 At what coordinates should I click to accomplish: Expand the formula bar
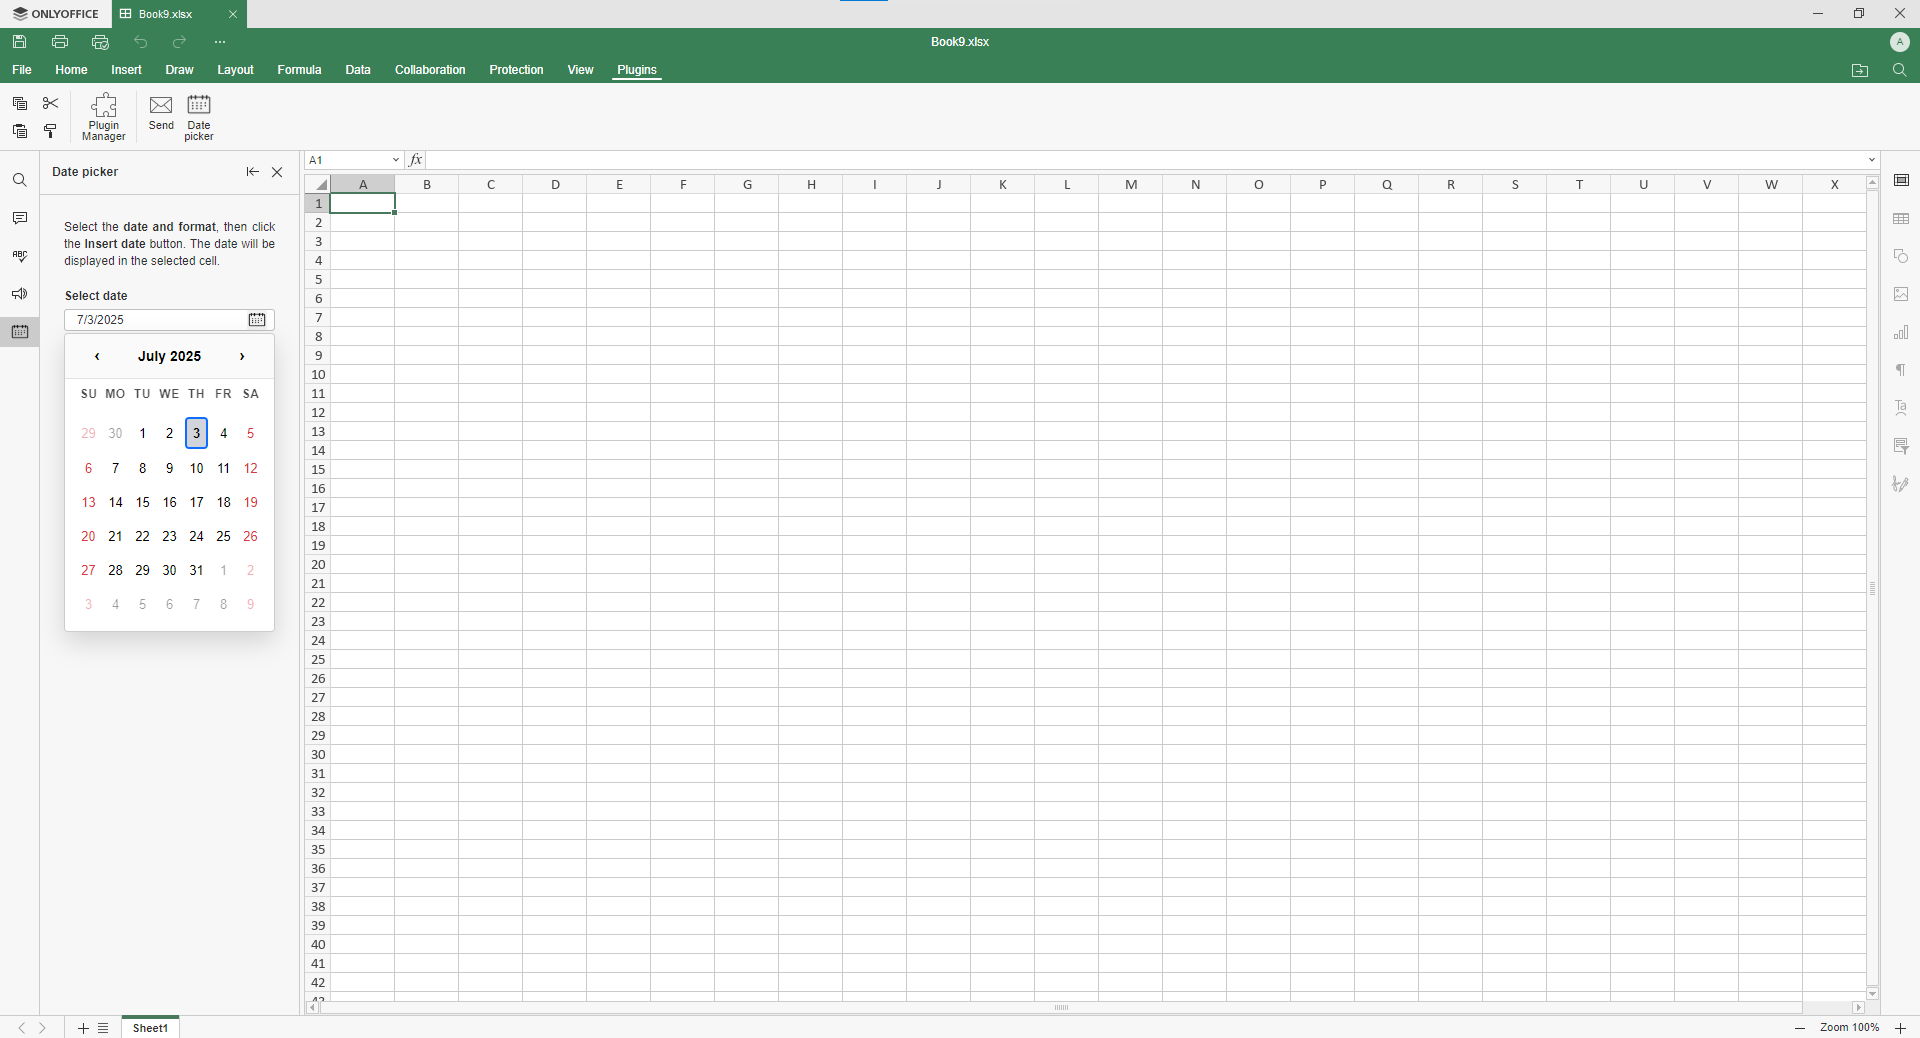point(1872,160)
